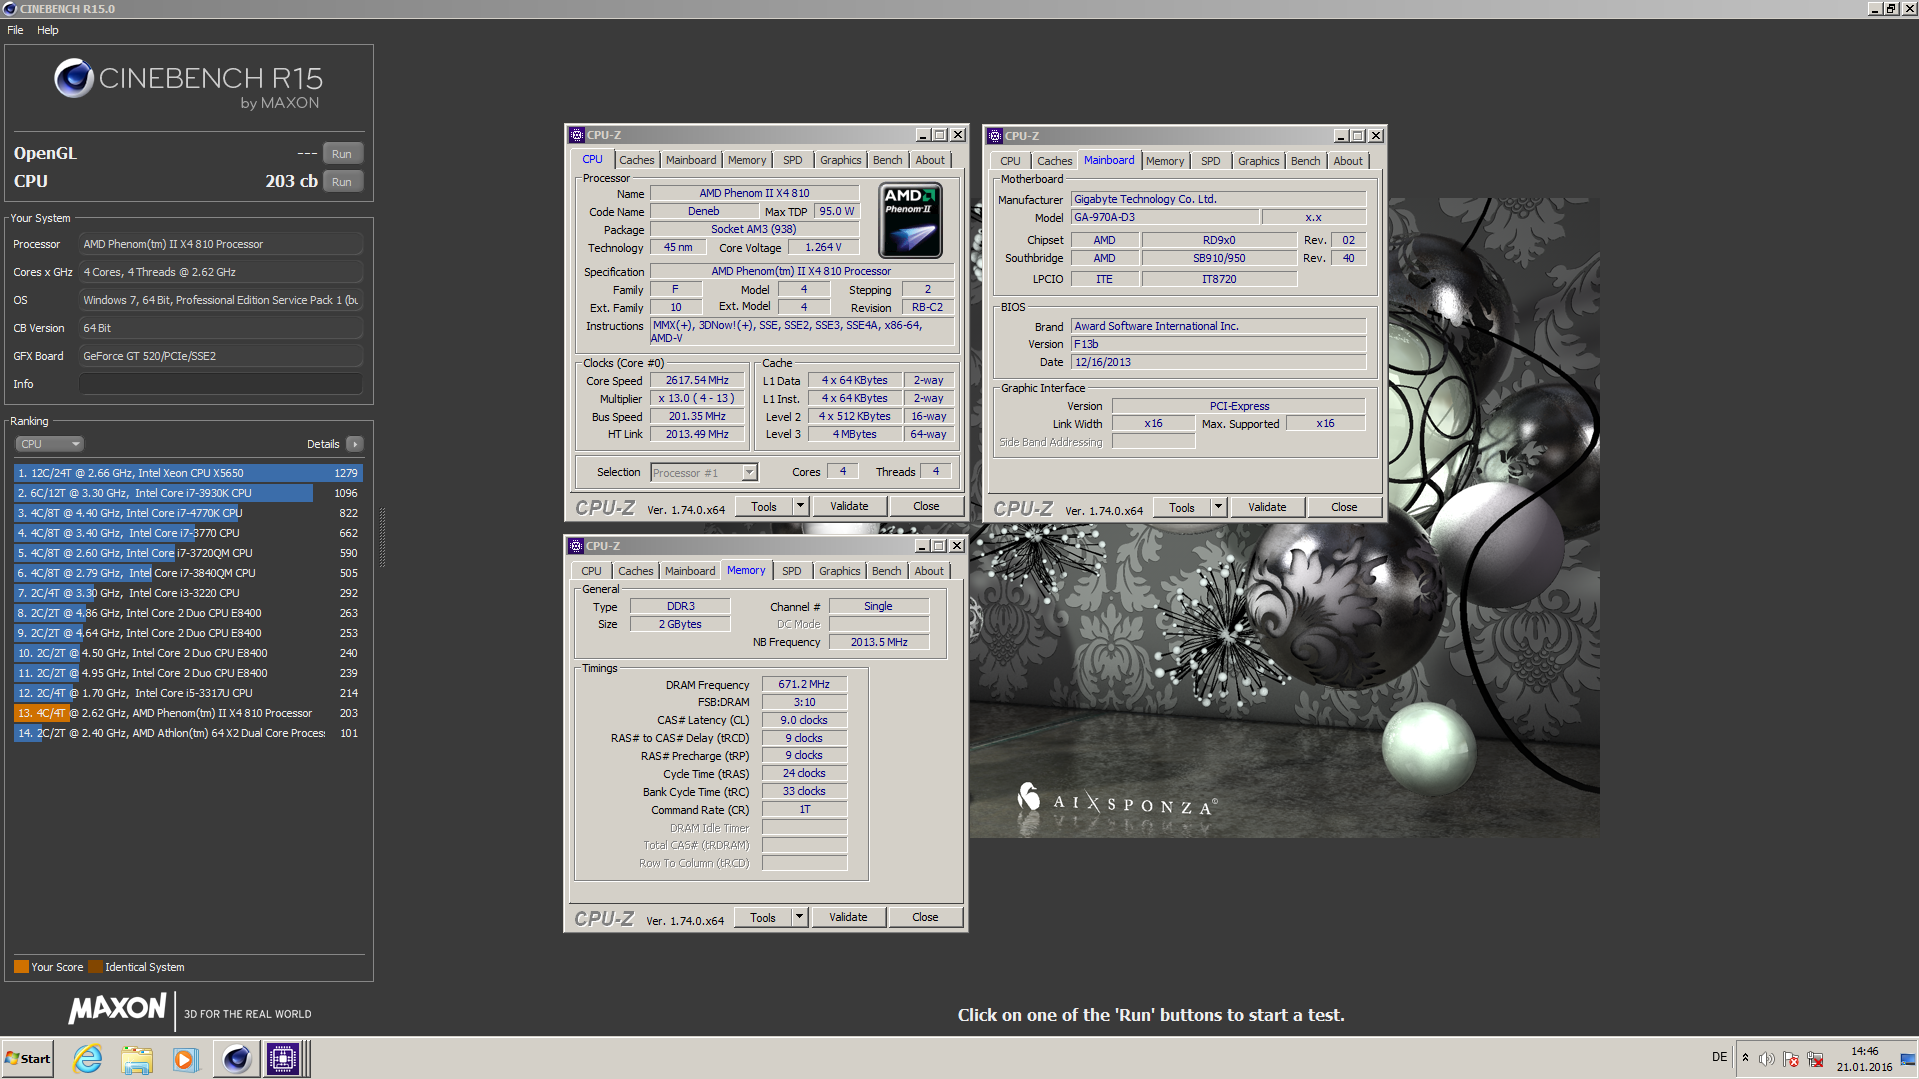Image resolution: width=1919 pixels, height=1079 pixels.
Task: Select the Intel Xeon X5650 ranking row
Action: 188,473
